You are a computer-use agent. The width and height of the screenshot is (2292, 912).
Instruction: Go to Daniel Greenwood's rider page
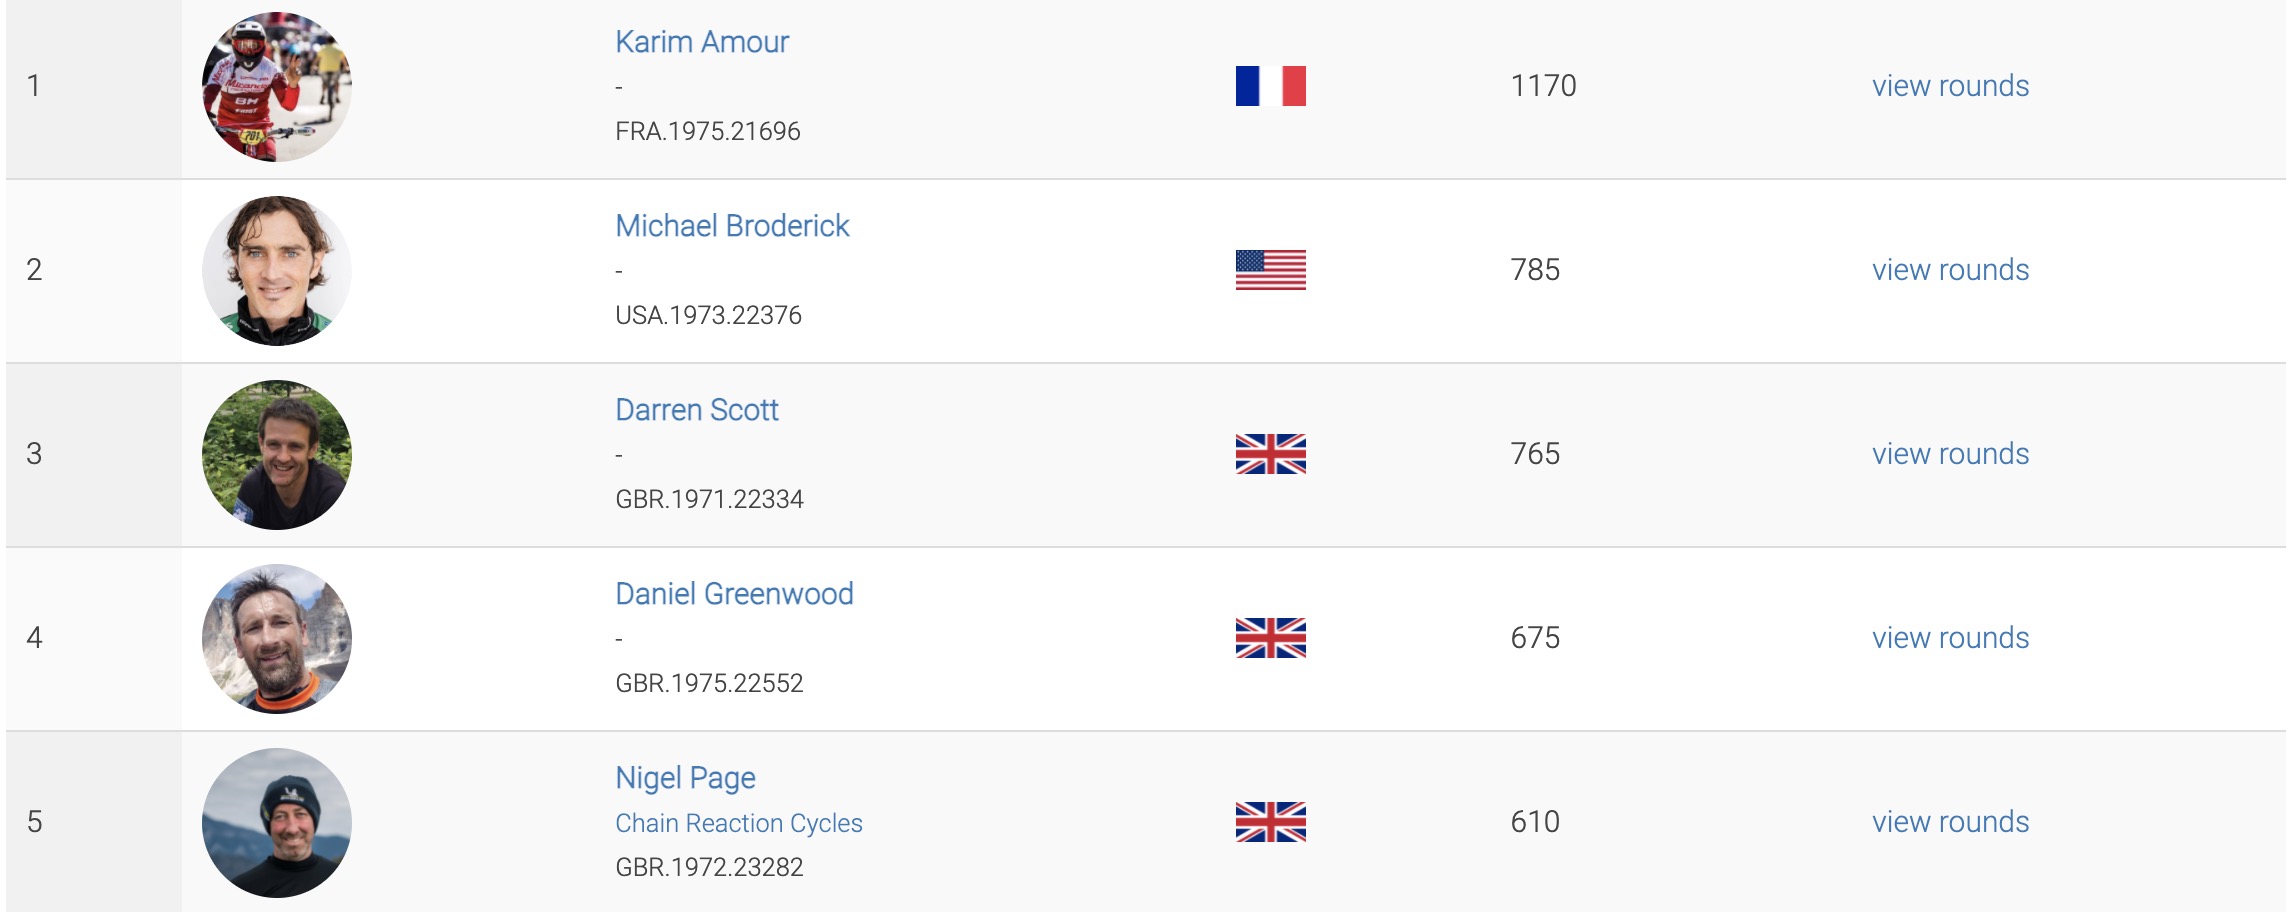734,594
